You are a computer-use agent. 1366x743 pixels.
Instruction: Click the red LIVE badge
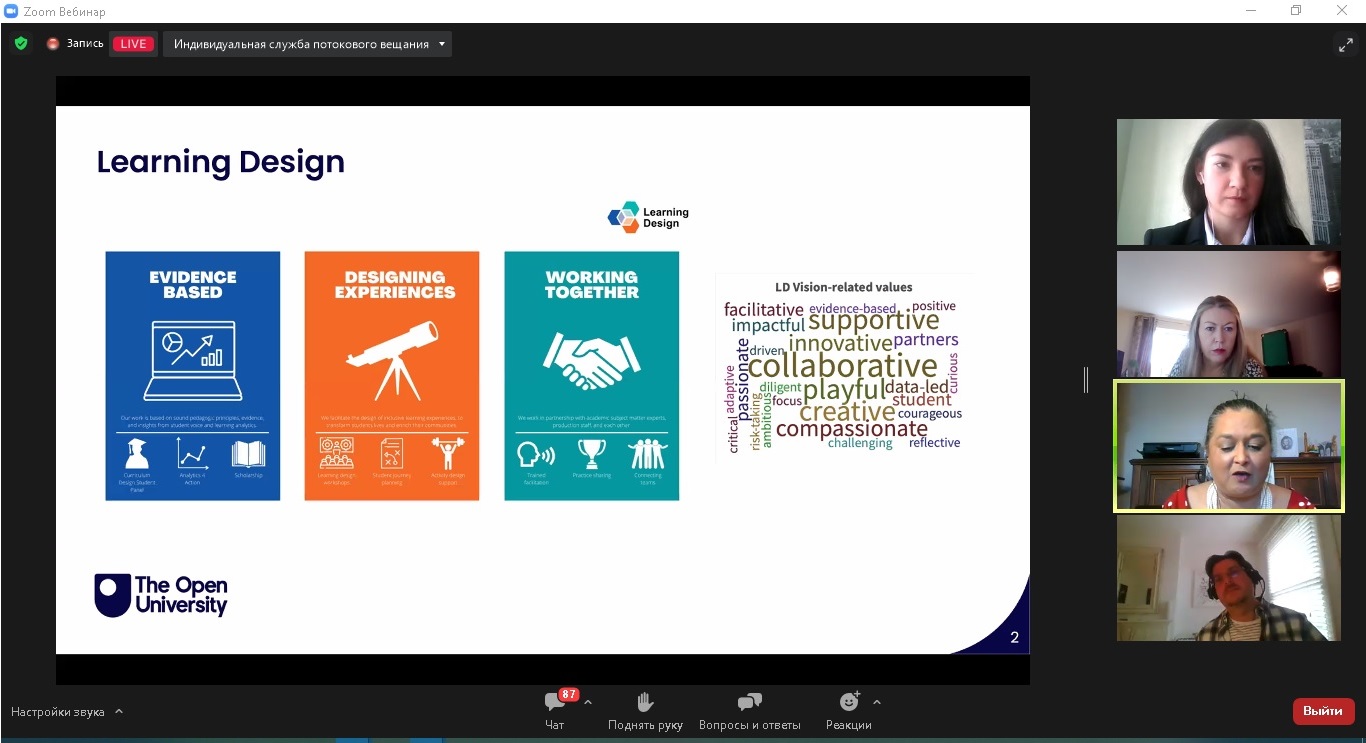pos(133,44)
